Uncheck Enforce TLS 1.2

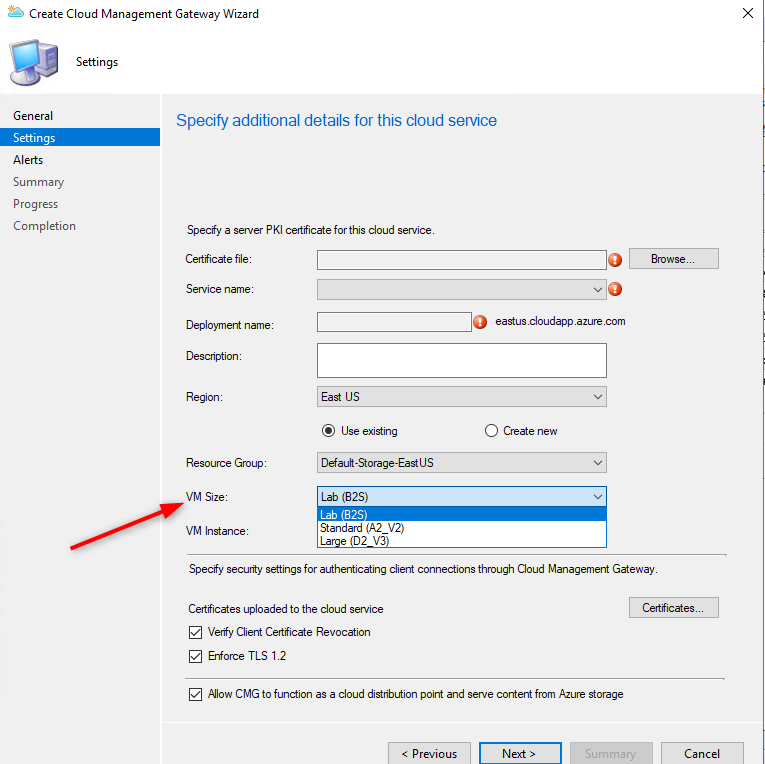click(195, 656)
